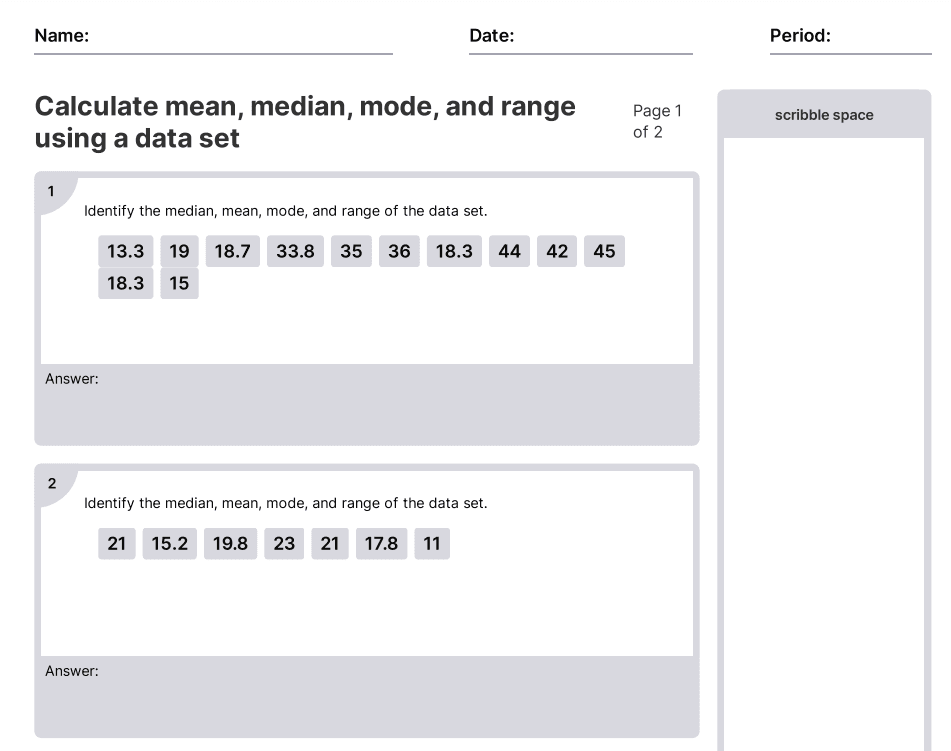This screenshot has width=951, height=751.
Task: Click the scribble space header
Action: [x=824, y=115]
